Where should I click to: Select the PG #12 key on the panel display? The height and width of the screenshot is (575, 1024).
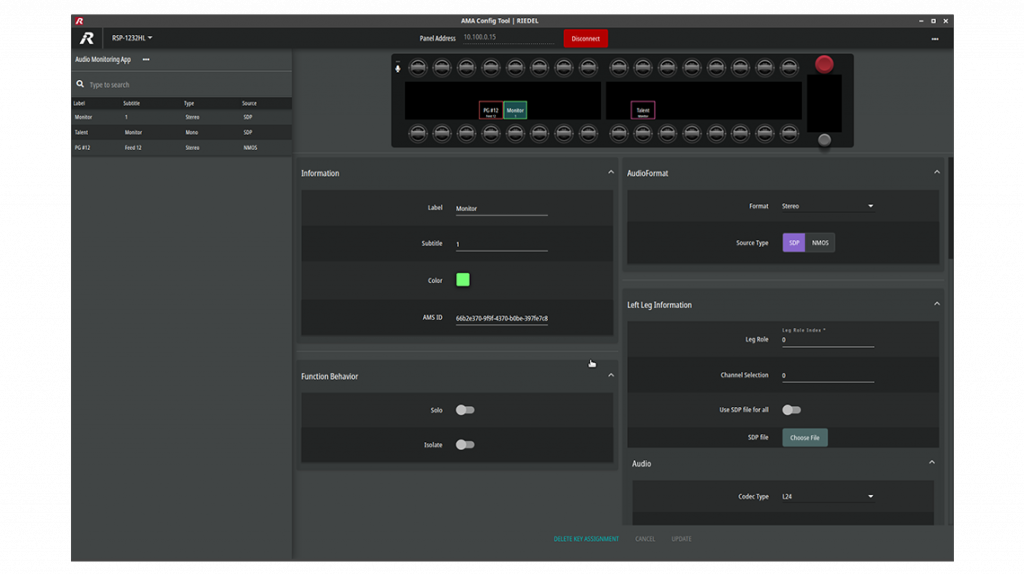pyautogui.click(x=490, y=111)
